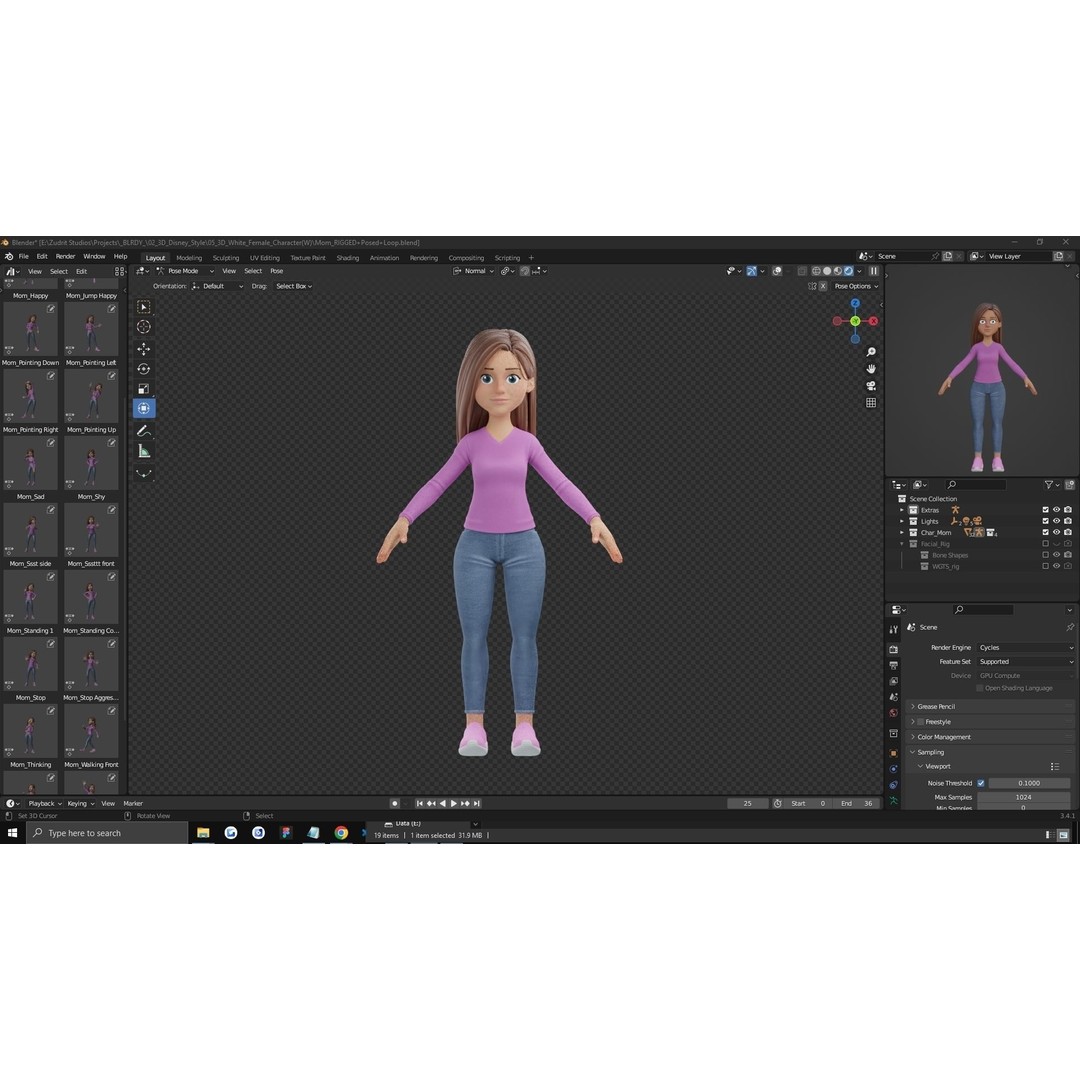Open the Orientation Default dropdown
Viewport: 1080px width, 1080px height.
click(x=217, y=287)
